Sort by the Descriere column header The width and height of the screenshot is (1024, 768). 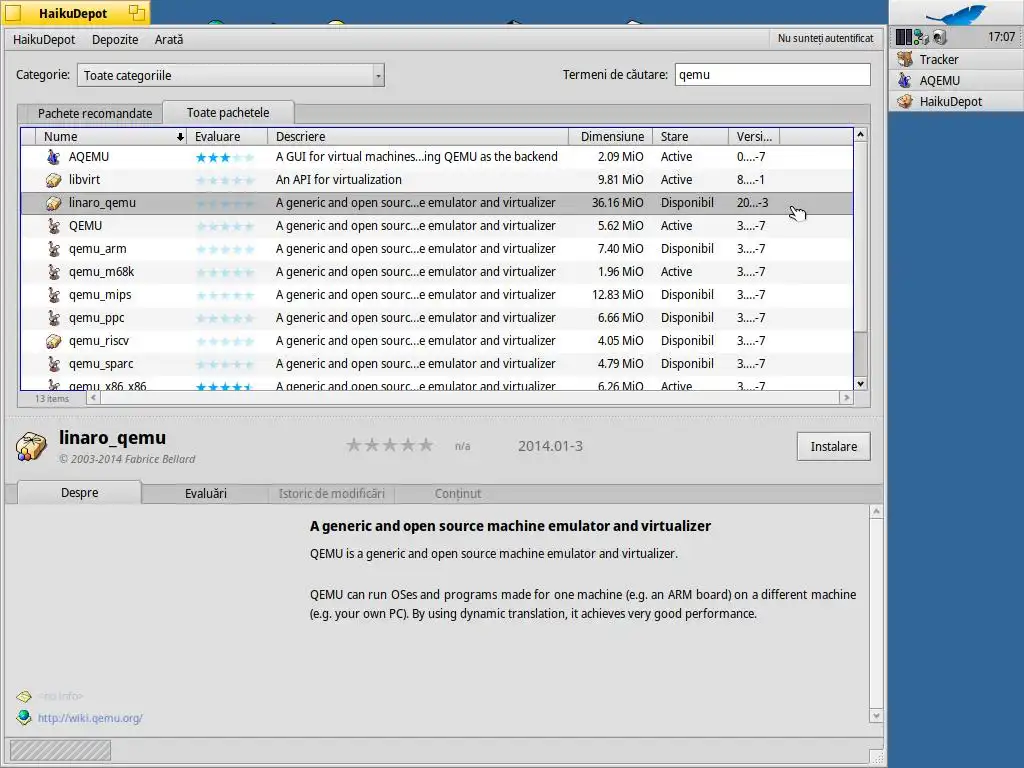point(418,136)
